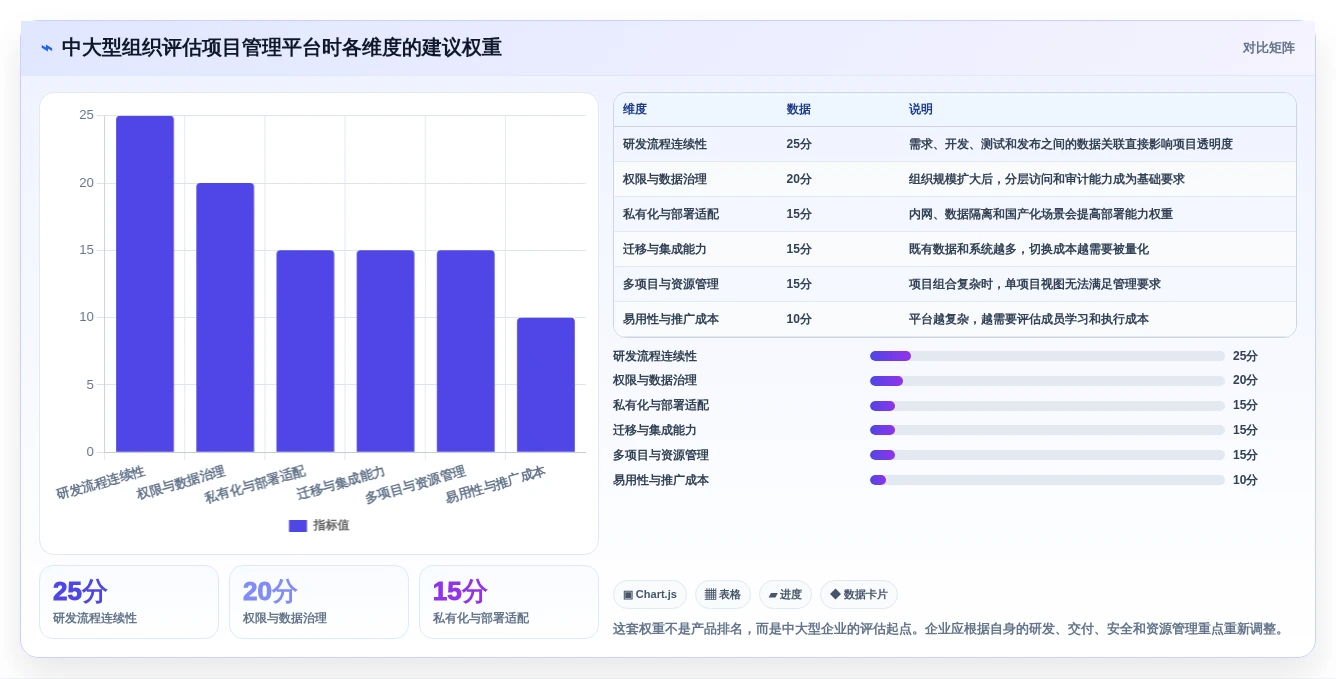The width and height of the screenshot is (1336, 679).
Task: Click the 权限与数据治理 progress bar
Action: coord(1047,381)
